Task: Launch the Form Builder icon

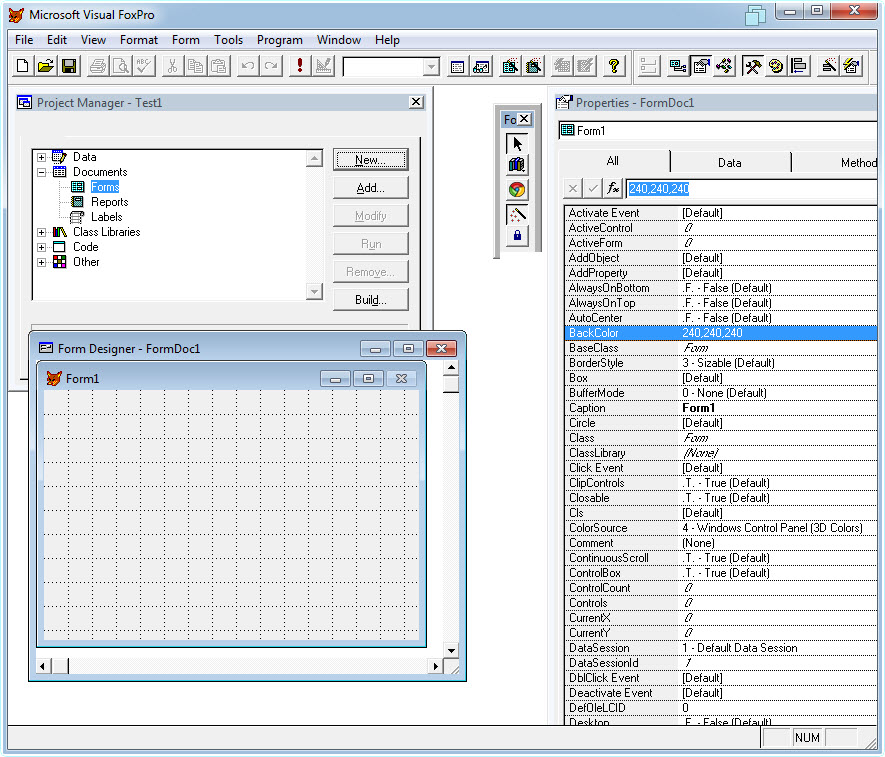Action: (x=829, y=67)
